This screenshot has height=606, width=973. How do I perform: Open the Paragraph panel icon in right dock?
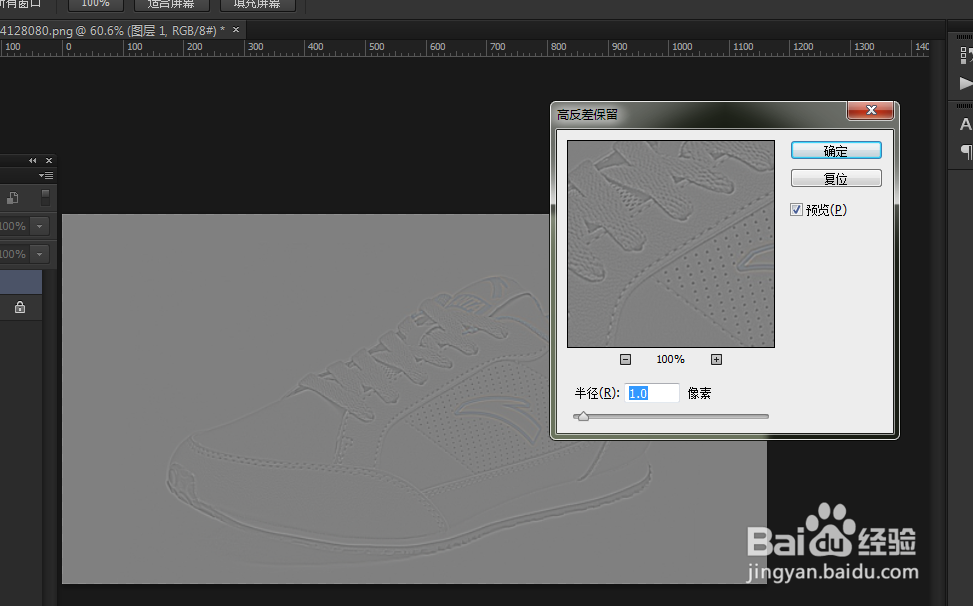tap(966, 151)
